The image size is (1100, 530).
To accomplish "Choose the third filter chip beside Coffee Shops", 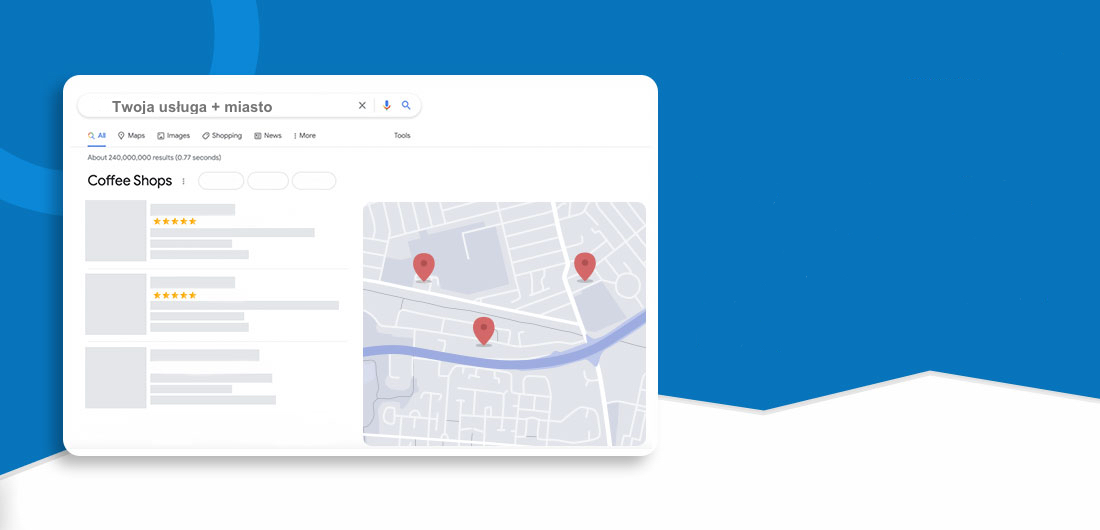I will tap(314, 181).
